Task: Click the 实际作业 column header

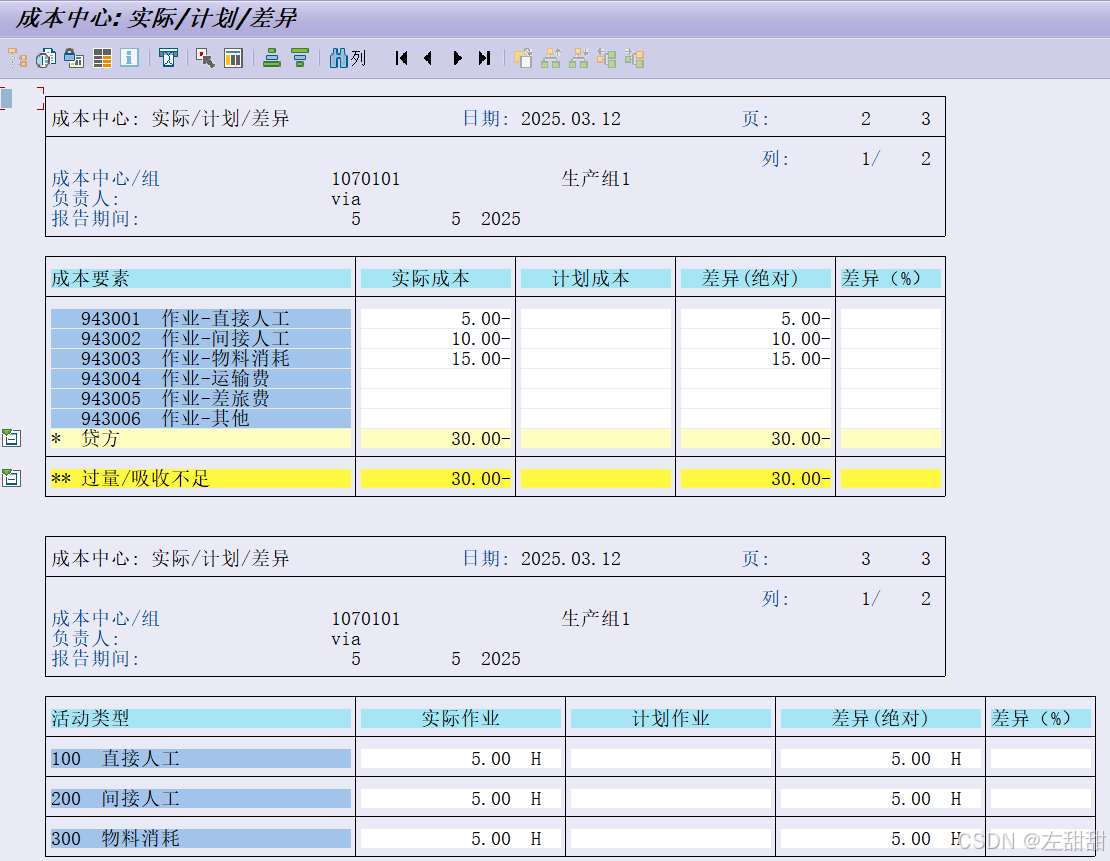Action: [461, 719]
